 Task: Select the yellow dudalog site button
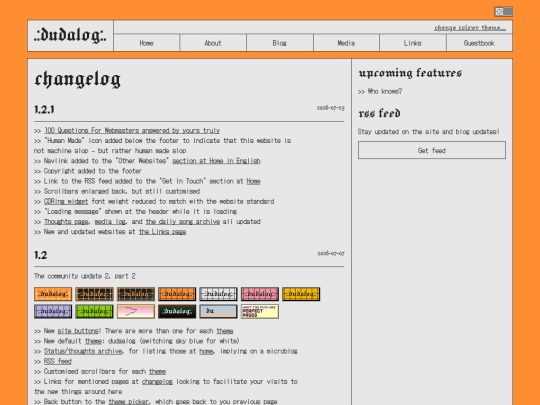(301, 294)
